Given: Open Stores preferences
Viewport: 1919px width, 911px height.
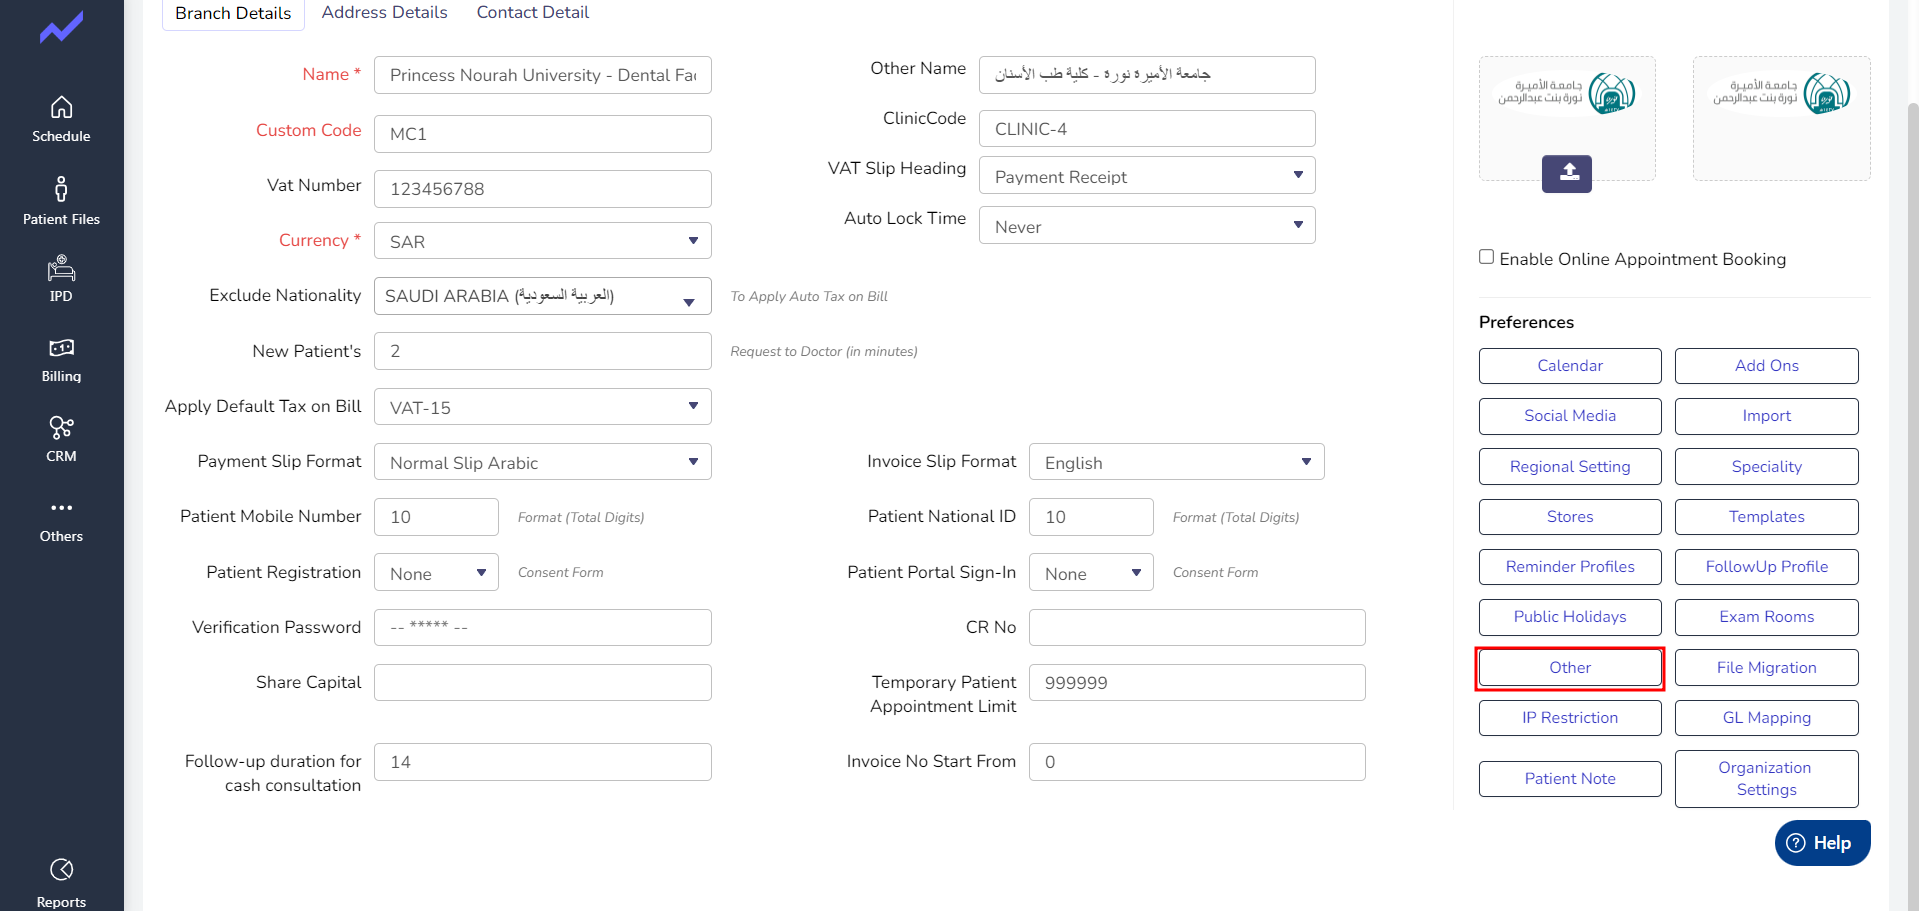Looking at the screenshot, I should (1570, 517).
